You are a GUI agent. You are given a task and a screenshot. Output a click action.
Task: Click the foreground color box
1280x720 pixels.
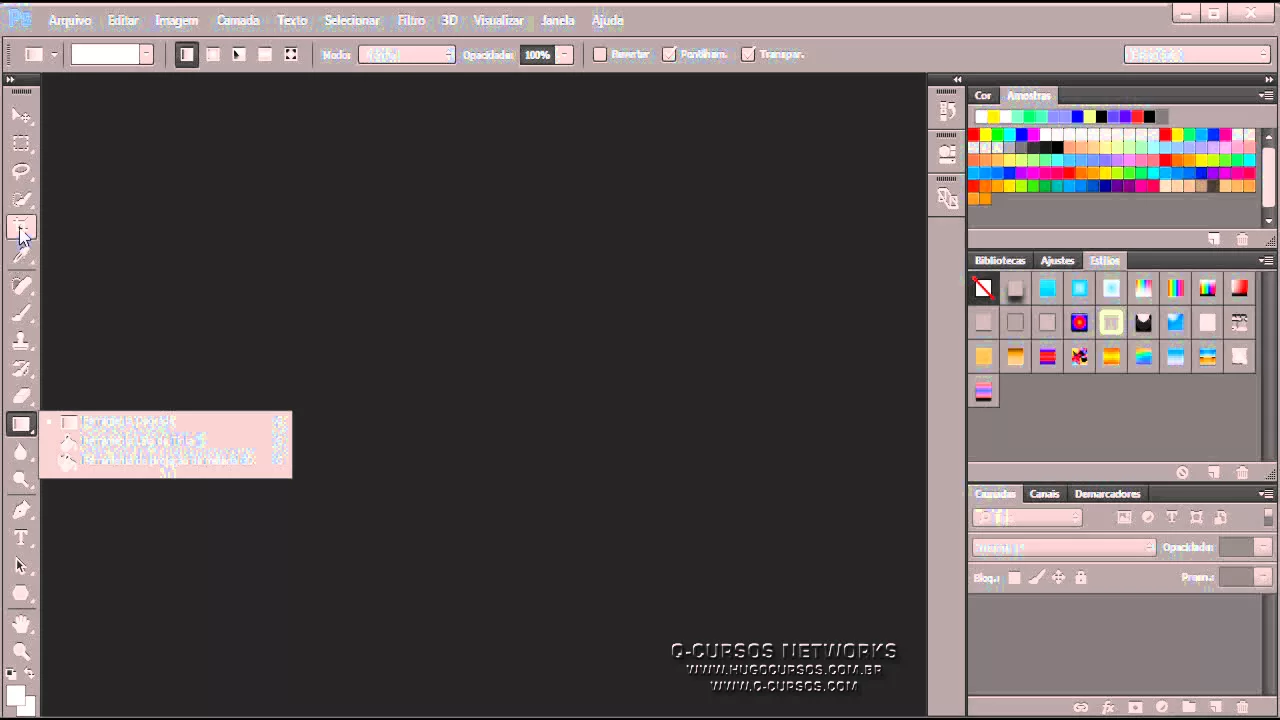[x=16, y=696]
